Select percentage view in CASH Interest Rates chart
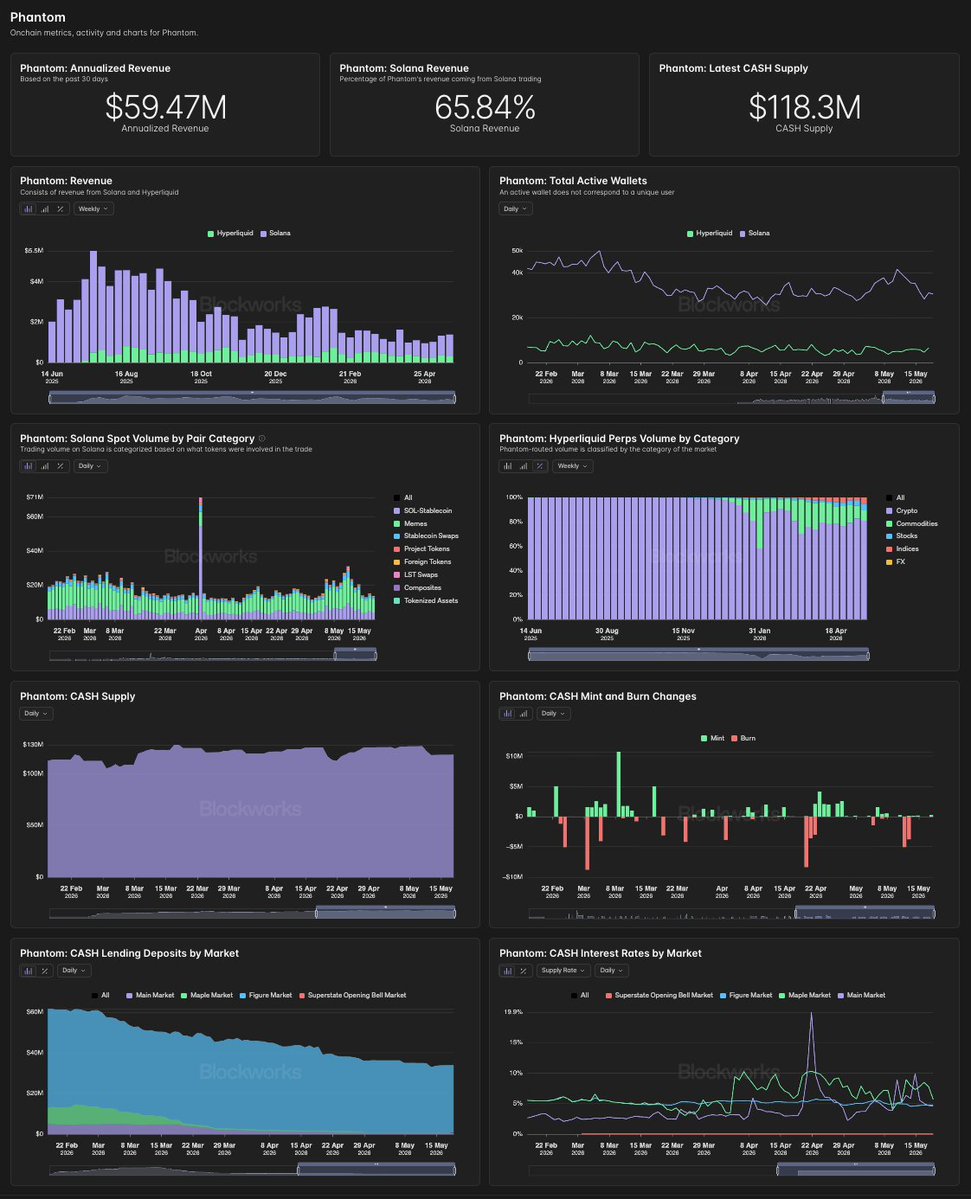Viewport: 971px width, 1199px height. click(x=524, y=970)
